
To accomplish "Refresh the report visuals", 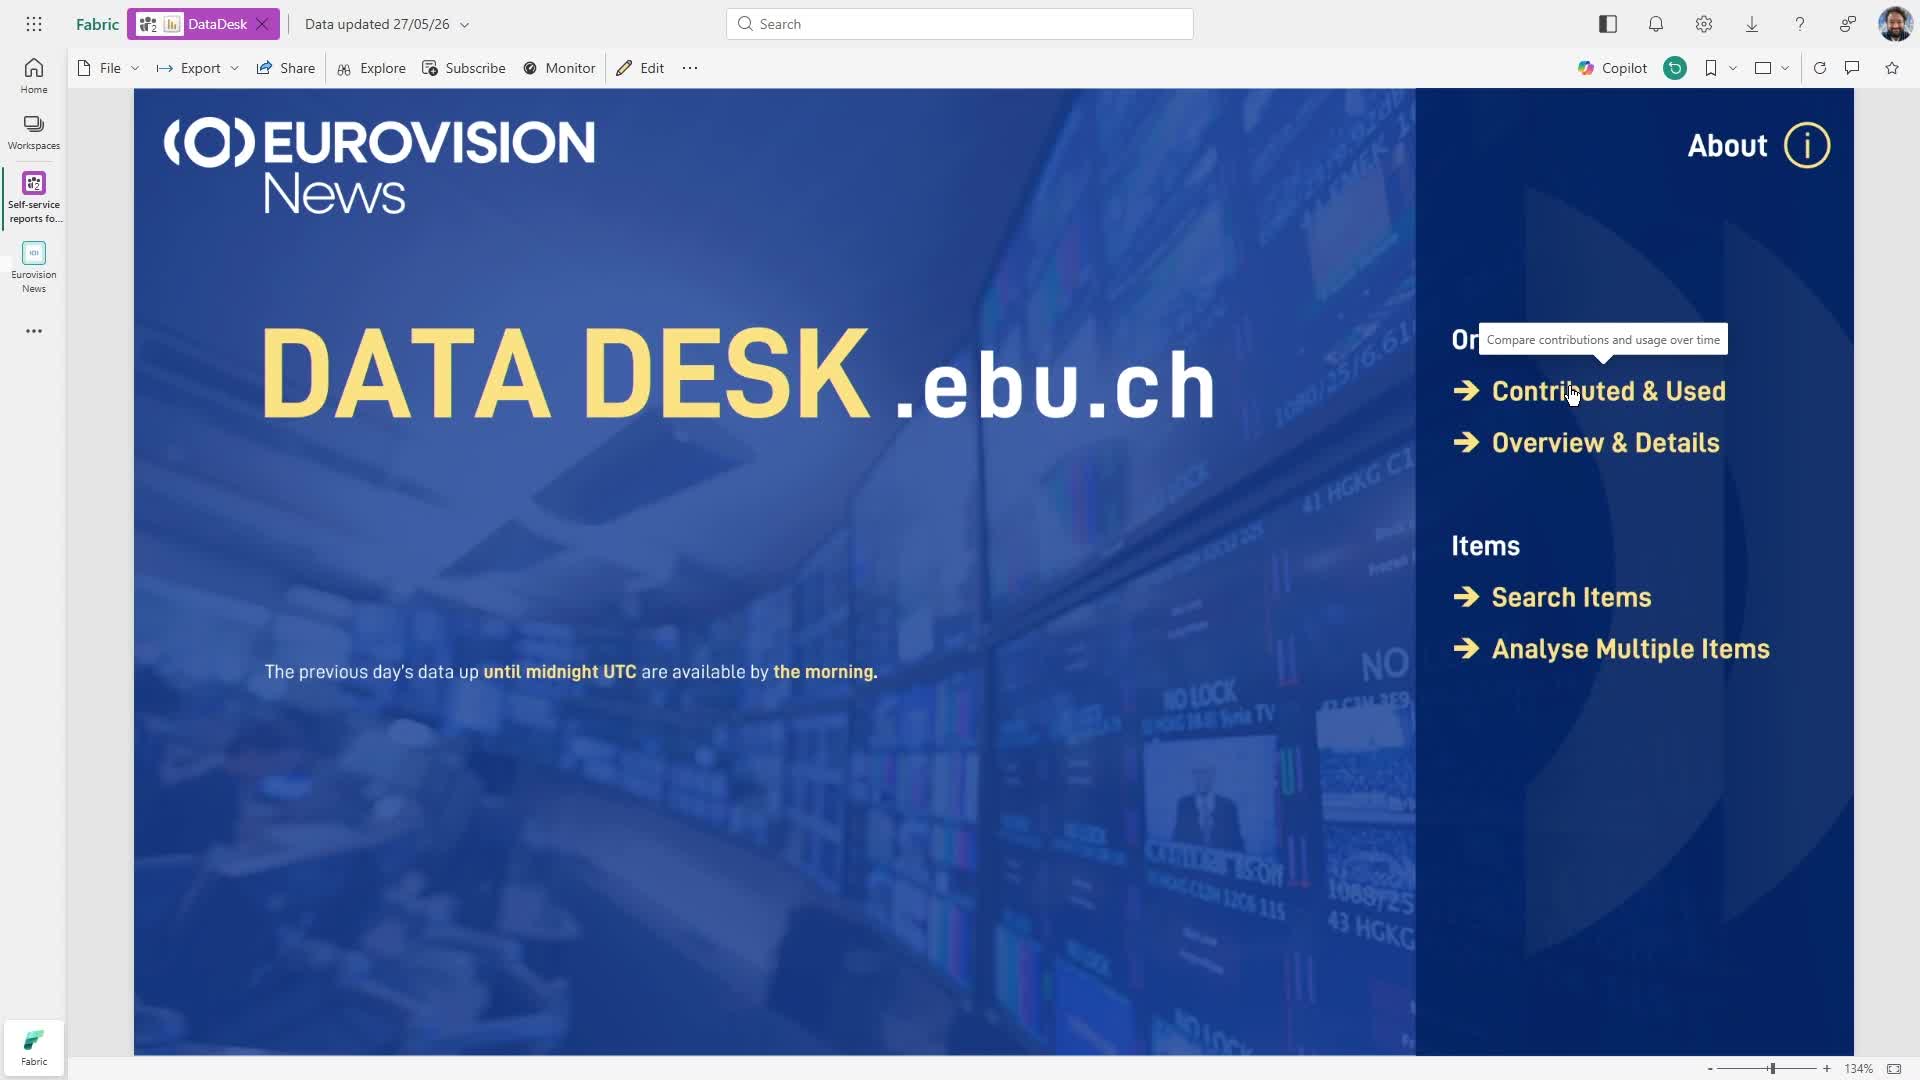I will coord(1820,68).
